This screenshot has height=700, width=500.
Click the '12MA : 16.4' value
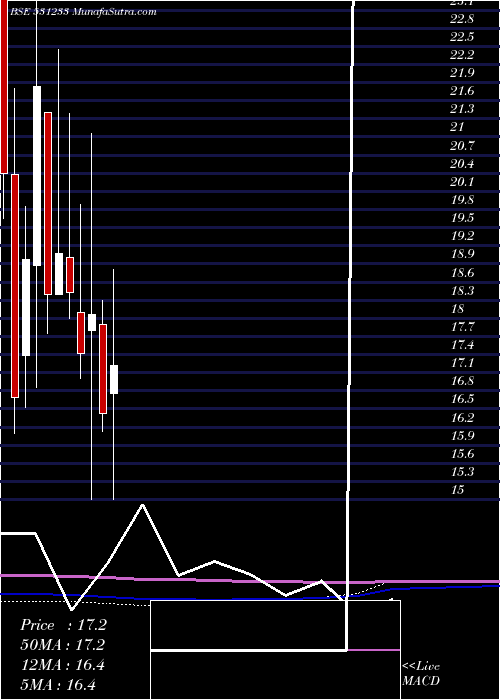tap(62, 665)
